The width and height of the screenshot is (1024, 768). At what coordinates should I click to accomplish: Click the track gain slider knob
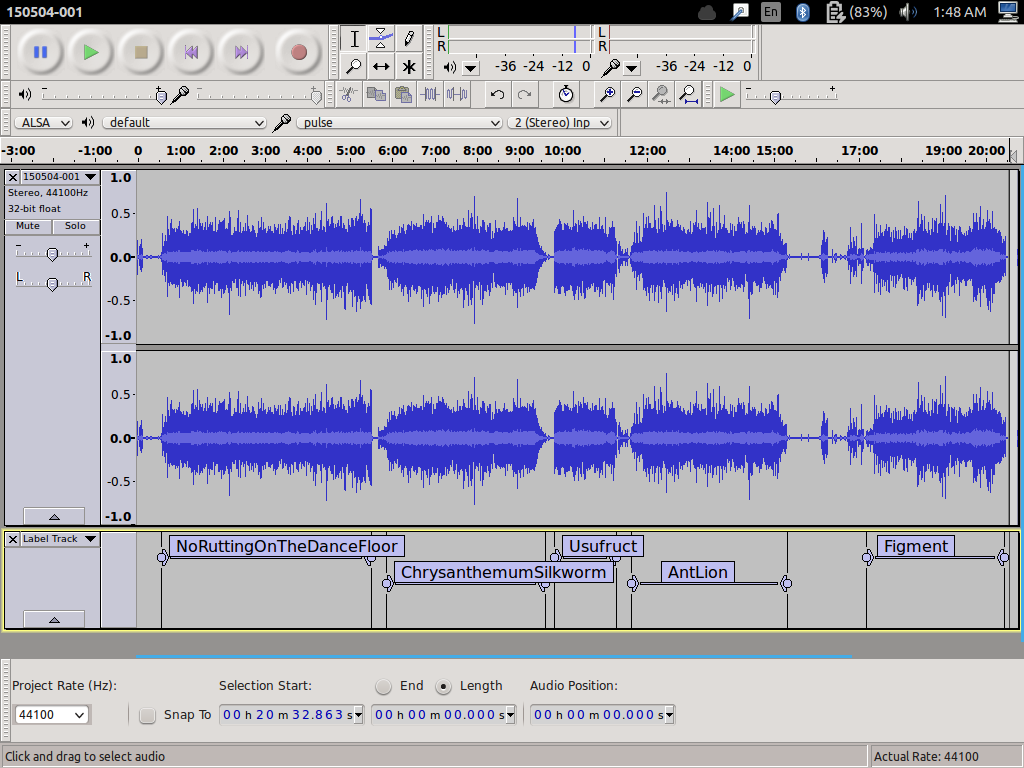[52, 254]
